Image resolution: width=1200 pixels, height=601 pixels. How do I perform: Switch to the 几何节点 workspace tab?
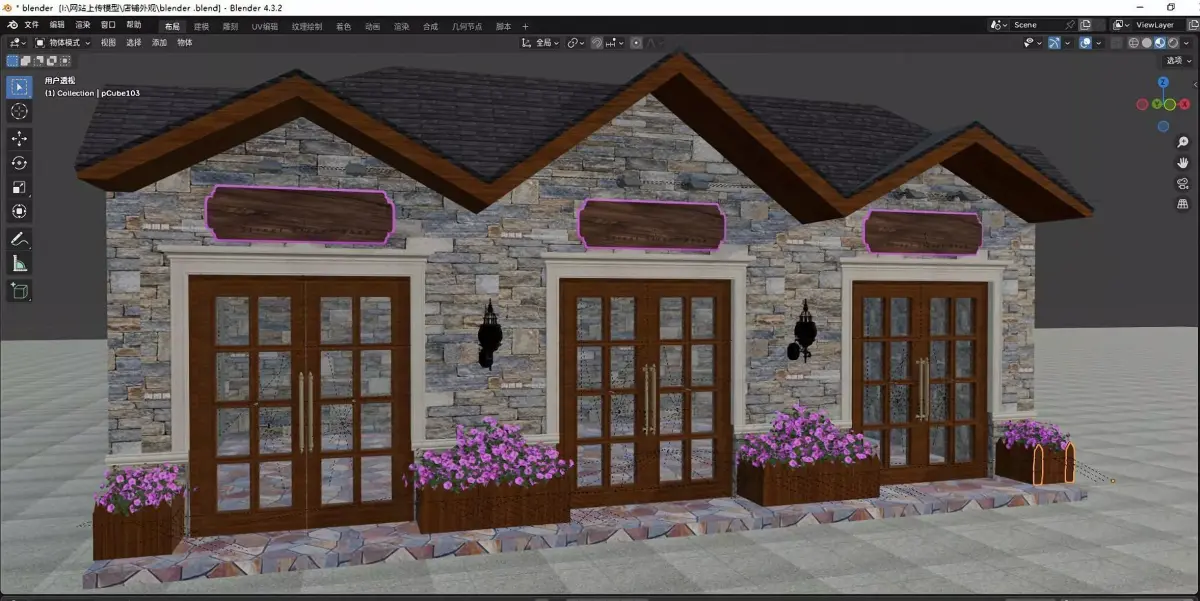point(467,26)
